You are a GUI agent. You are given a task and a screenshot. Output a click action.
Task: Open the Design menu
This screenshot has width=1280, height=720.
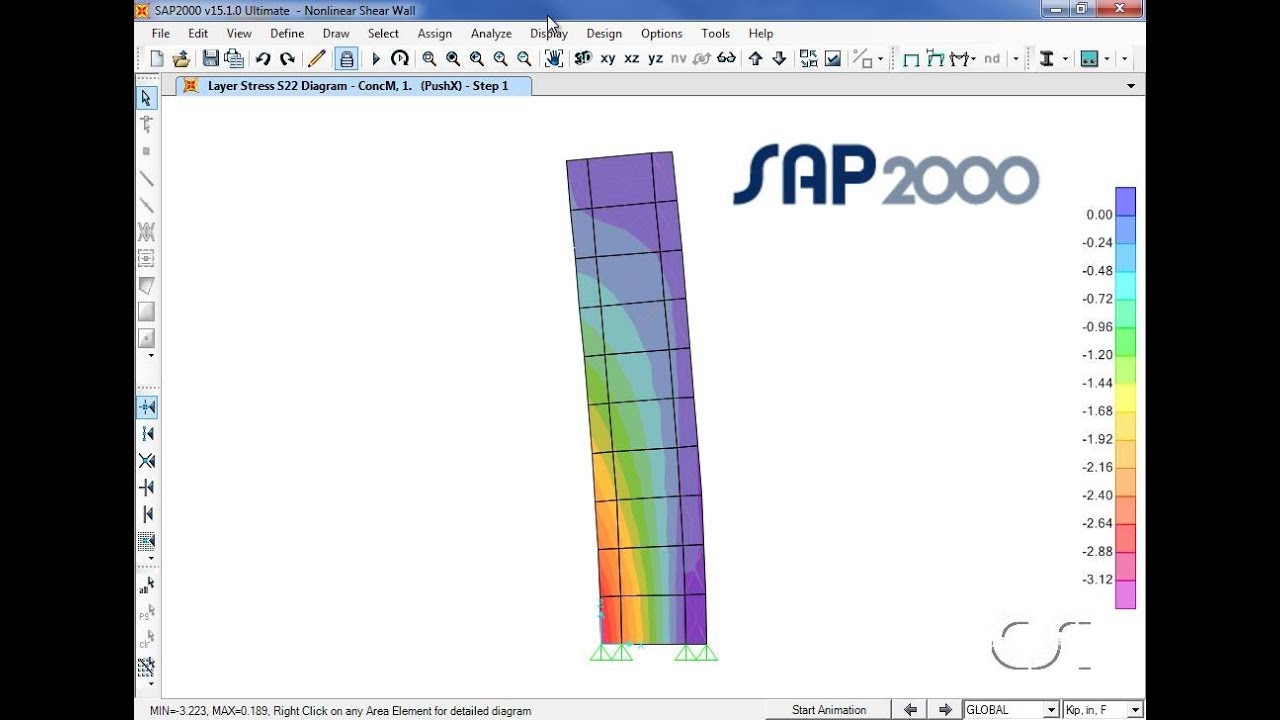[604, 33]
